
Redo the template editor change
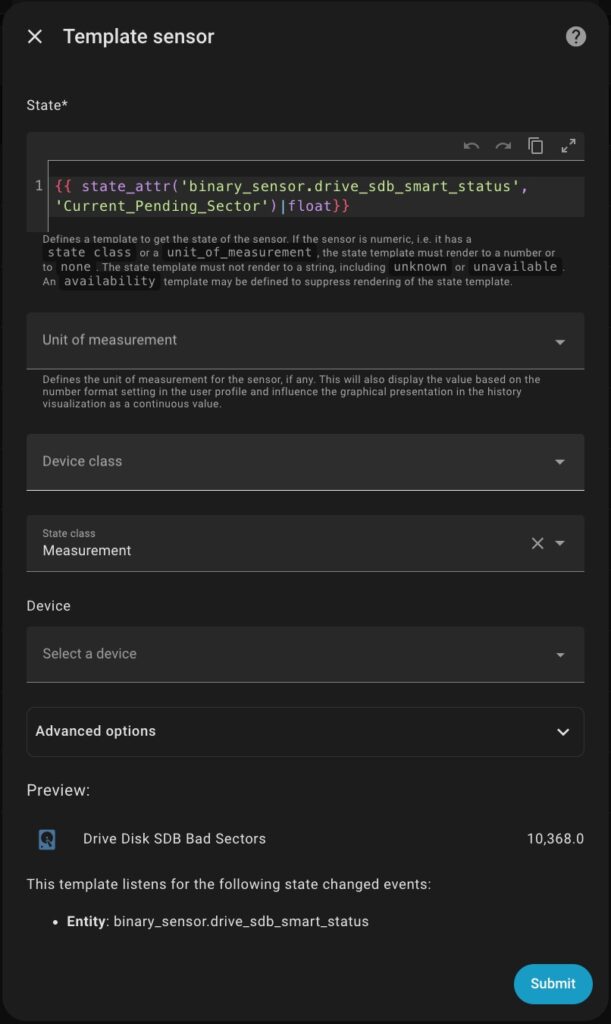pyautogui.click(x=503, y=146)
